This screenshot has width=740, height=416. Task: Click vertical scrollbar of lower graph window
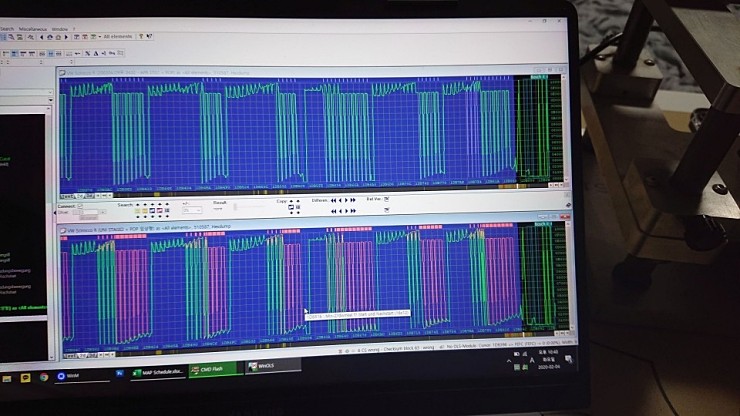click(570, 276)
